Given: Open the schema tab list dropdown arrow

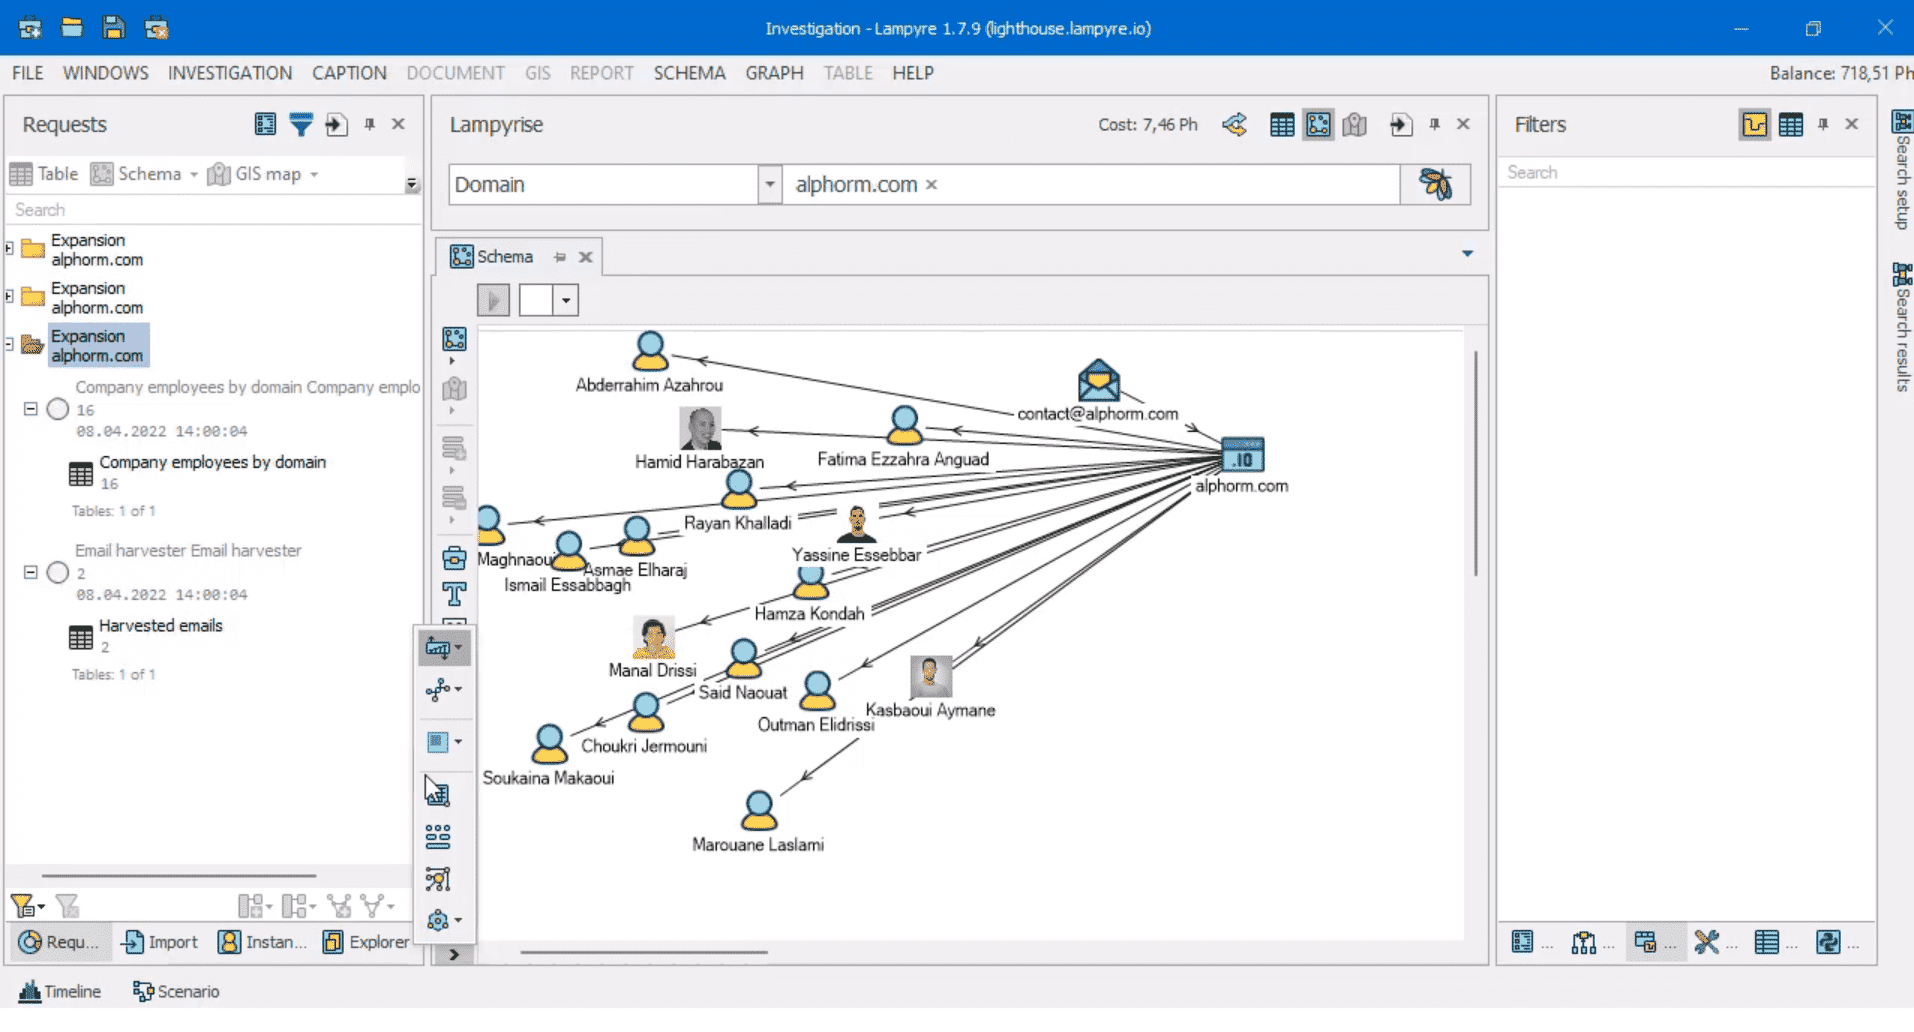Looking at the screenshot, I should [1467, 254].
